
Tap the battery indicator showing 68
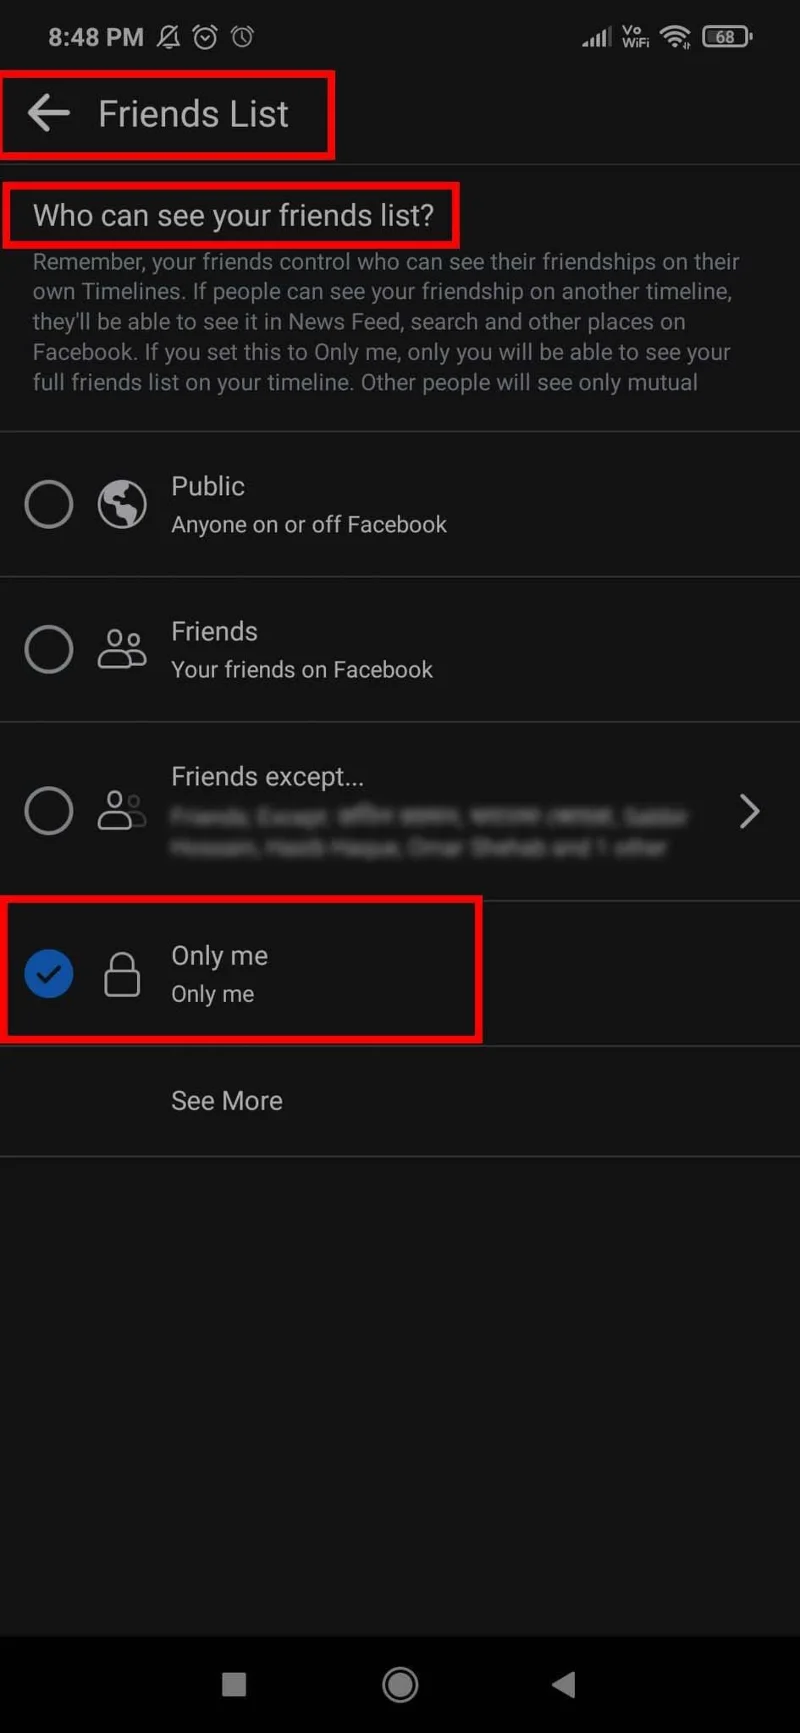[727, 37]
